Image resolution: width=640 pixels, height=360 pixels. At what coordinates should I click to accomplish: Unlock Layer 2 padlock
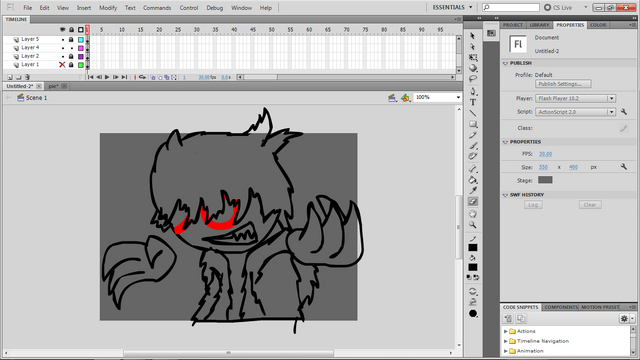pos(71,56)
